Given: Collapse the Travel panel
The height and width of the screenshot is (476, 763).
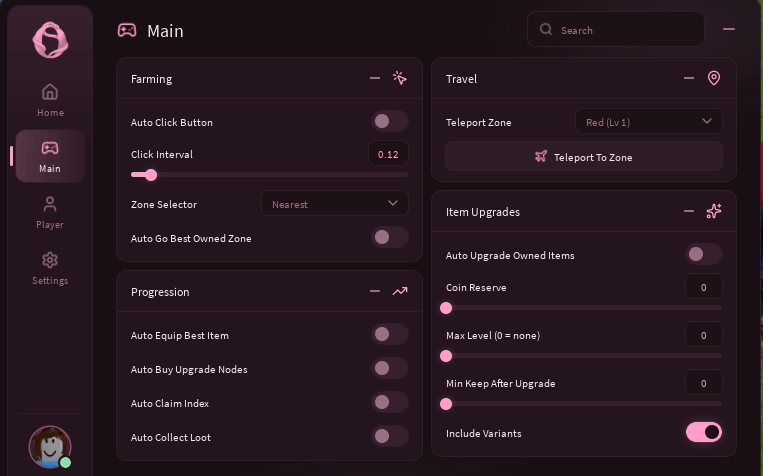Looking at the screenshot, I should 689,78.
